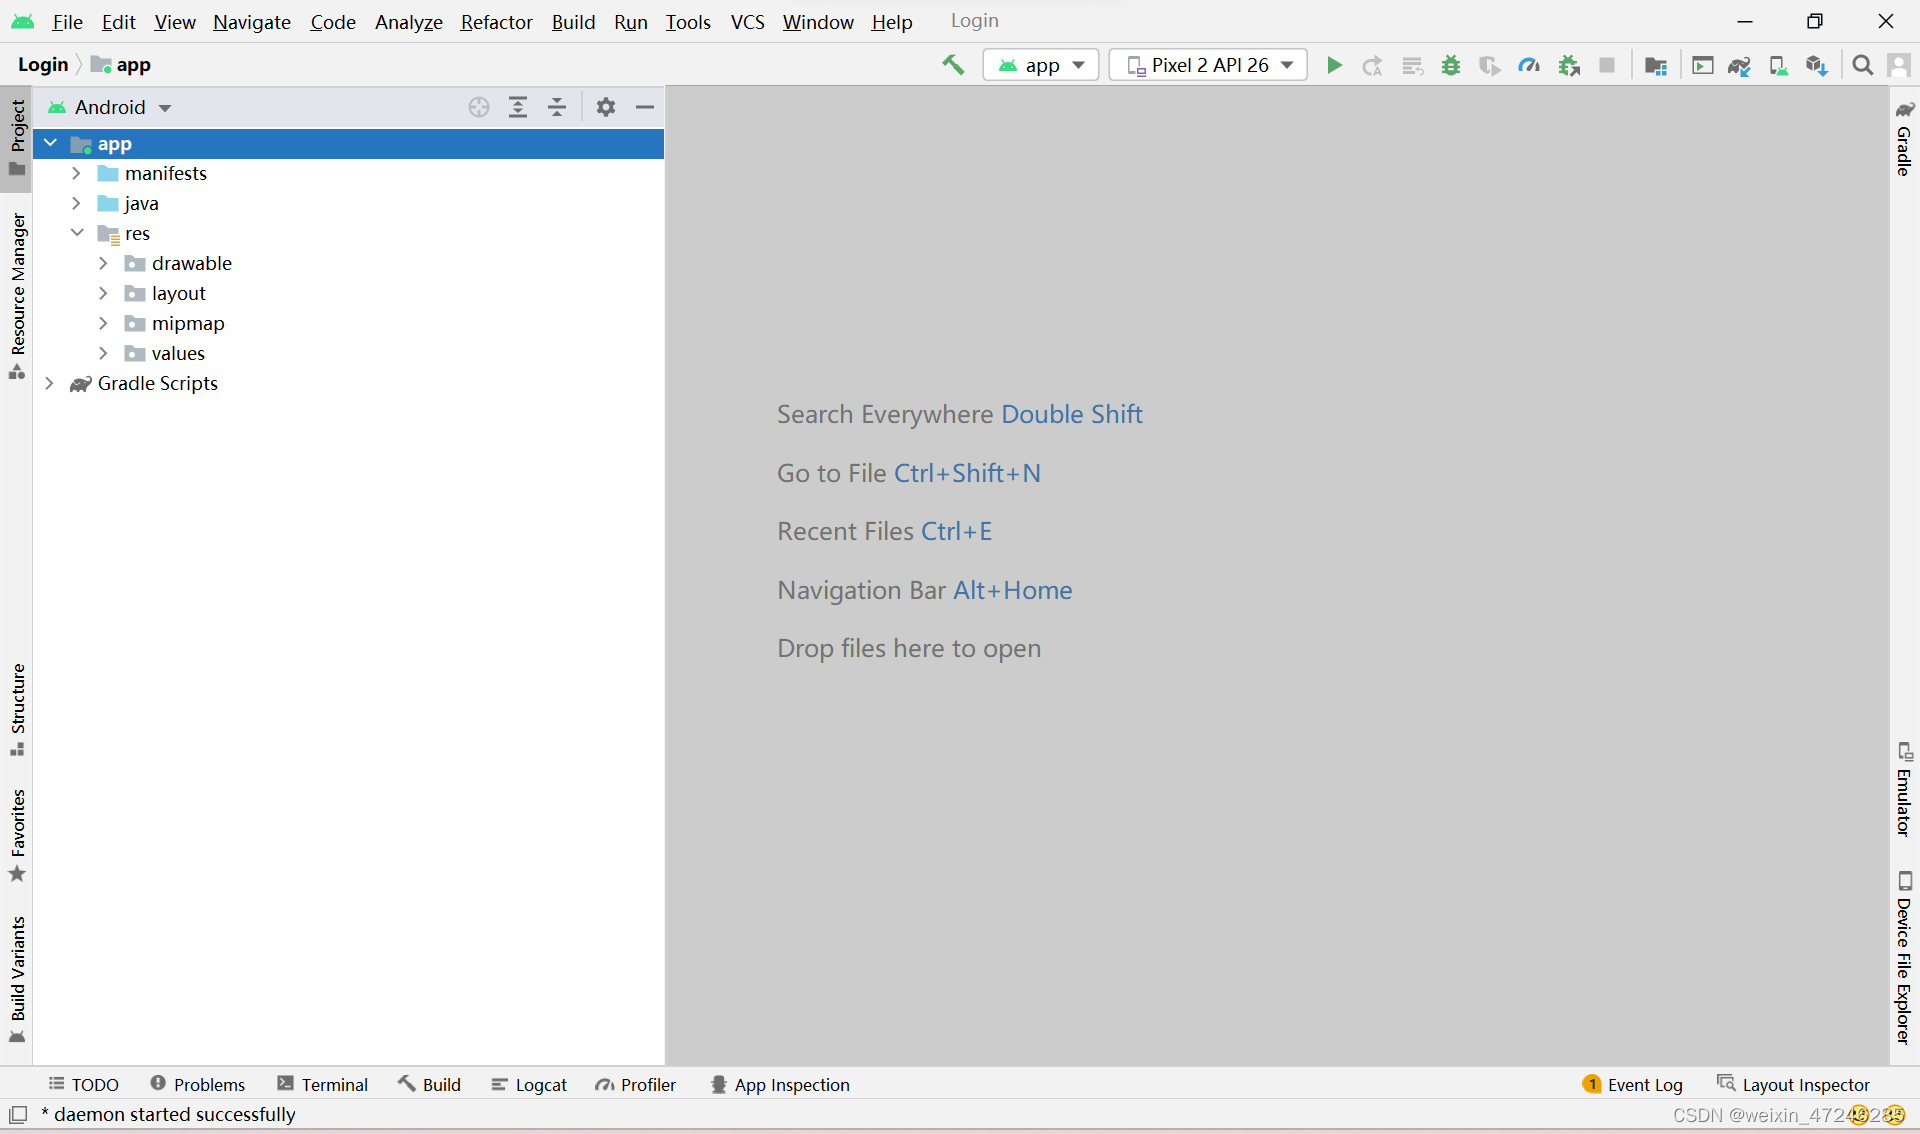
Task: Open the Resource Manager side tab
Action: (17, 296)
